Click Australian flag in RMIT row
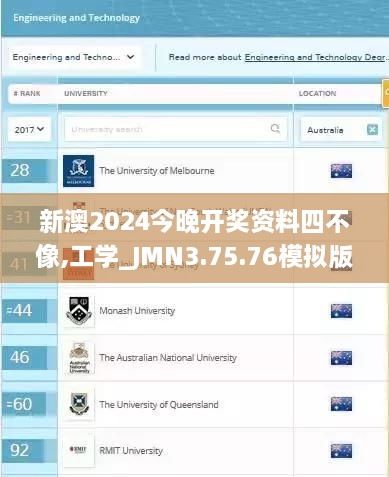This screenshot has width=389, height=477. click(x=341, y=451)
